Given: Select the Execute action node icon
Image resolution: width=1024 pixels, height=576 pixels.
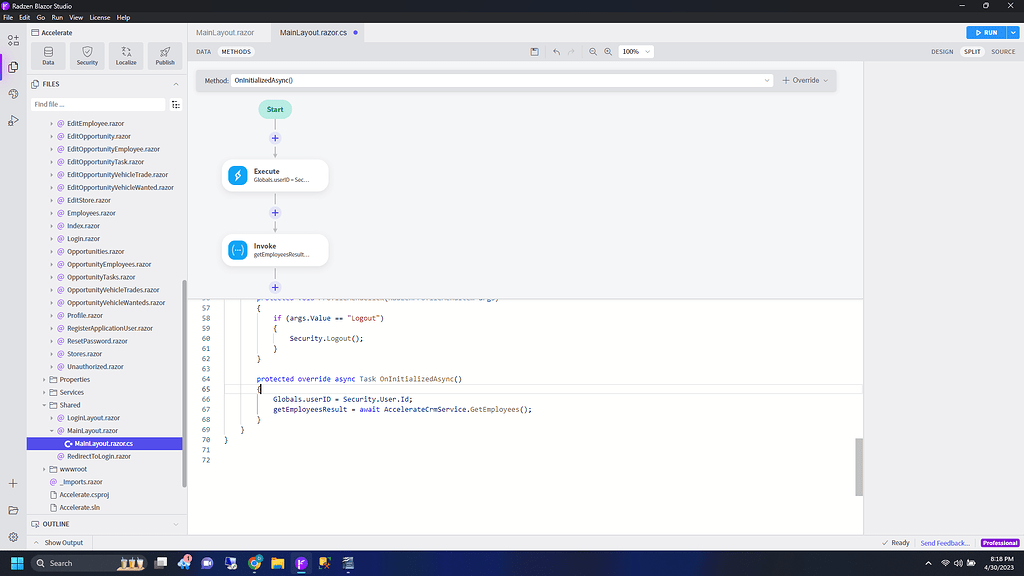Looking at the screenshot, I should click(x=237, y=174).
